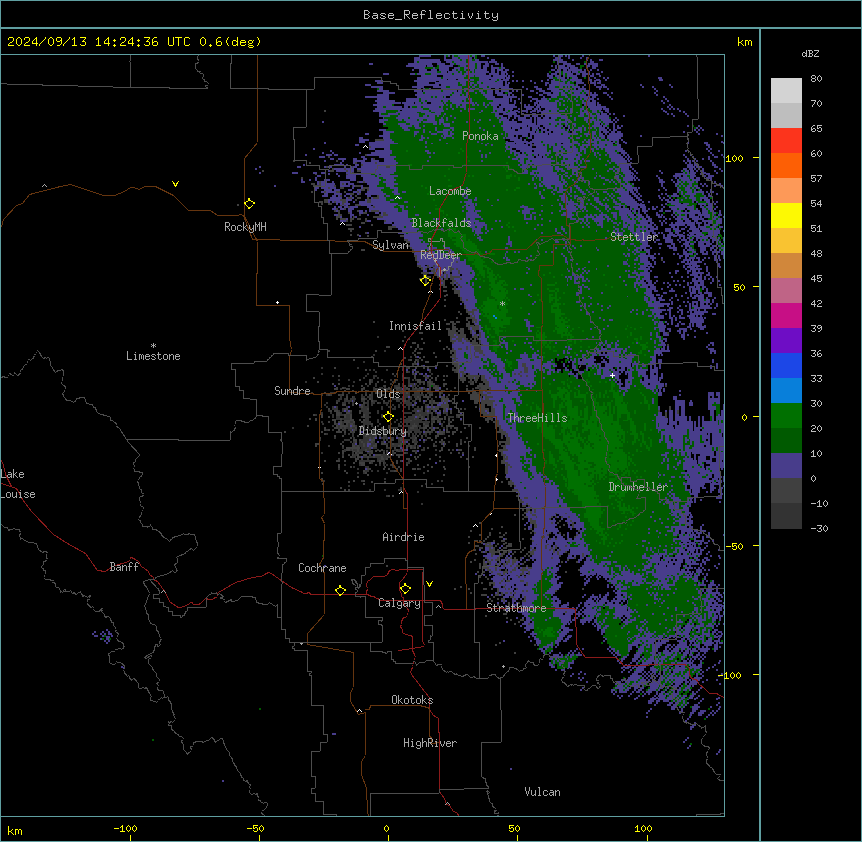Select the legend value 45
Image resolution: width=862 pixels, height=842 pixels.
[x=816, y=279]
